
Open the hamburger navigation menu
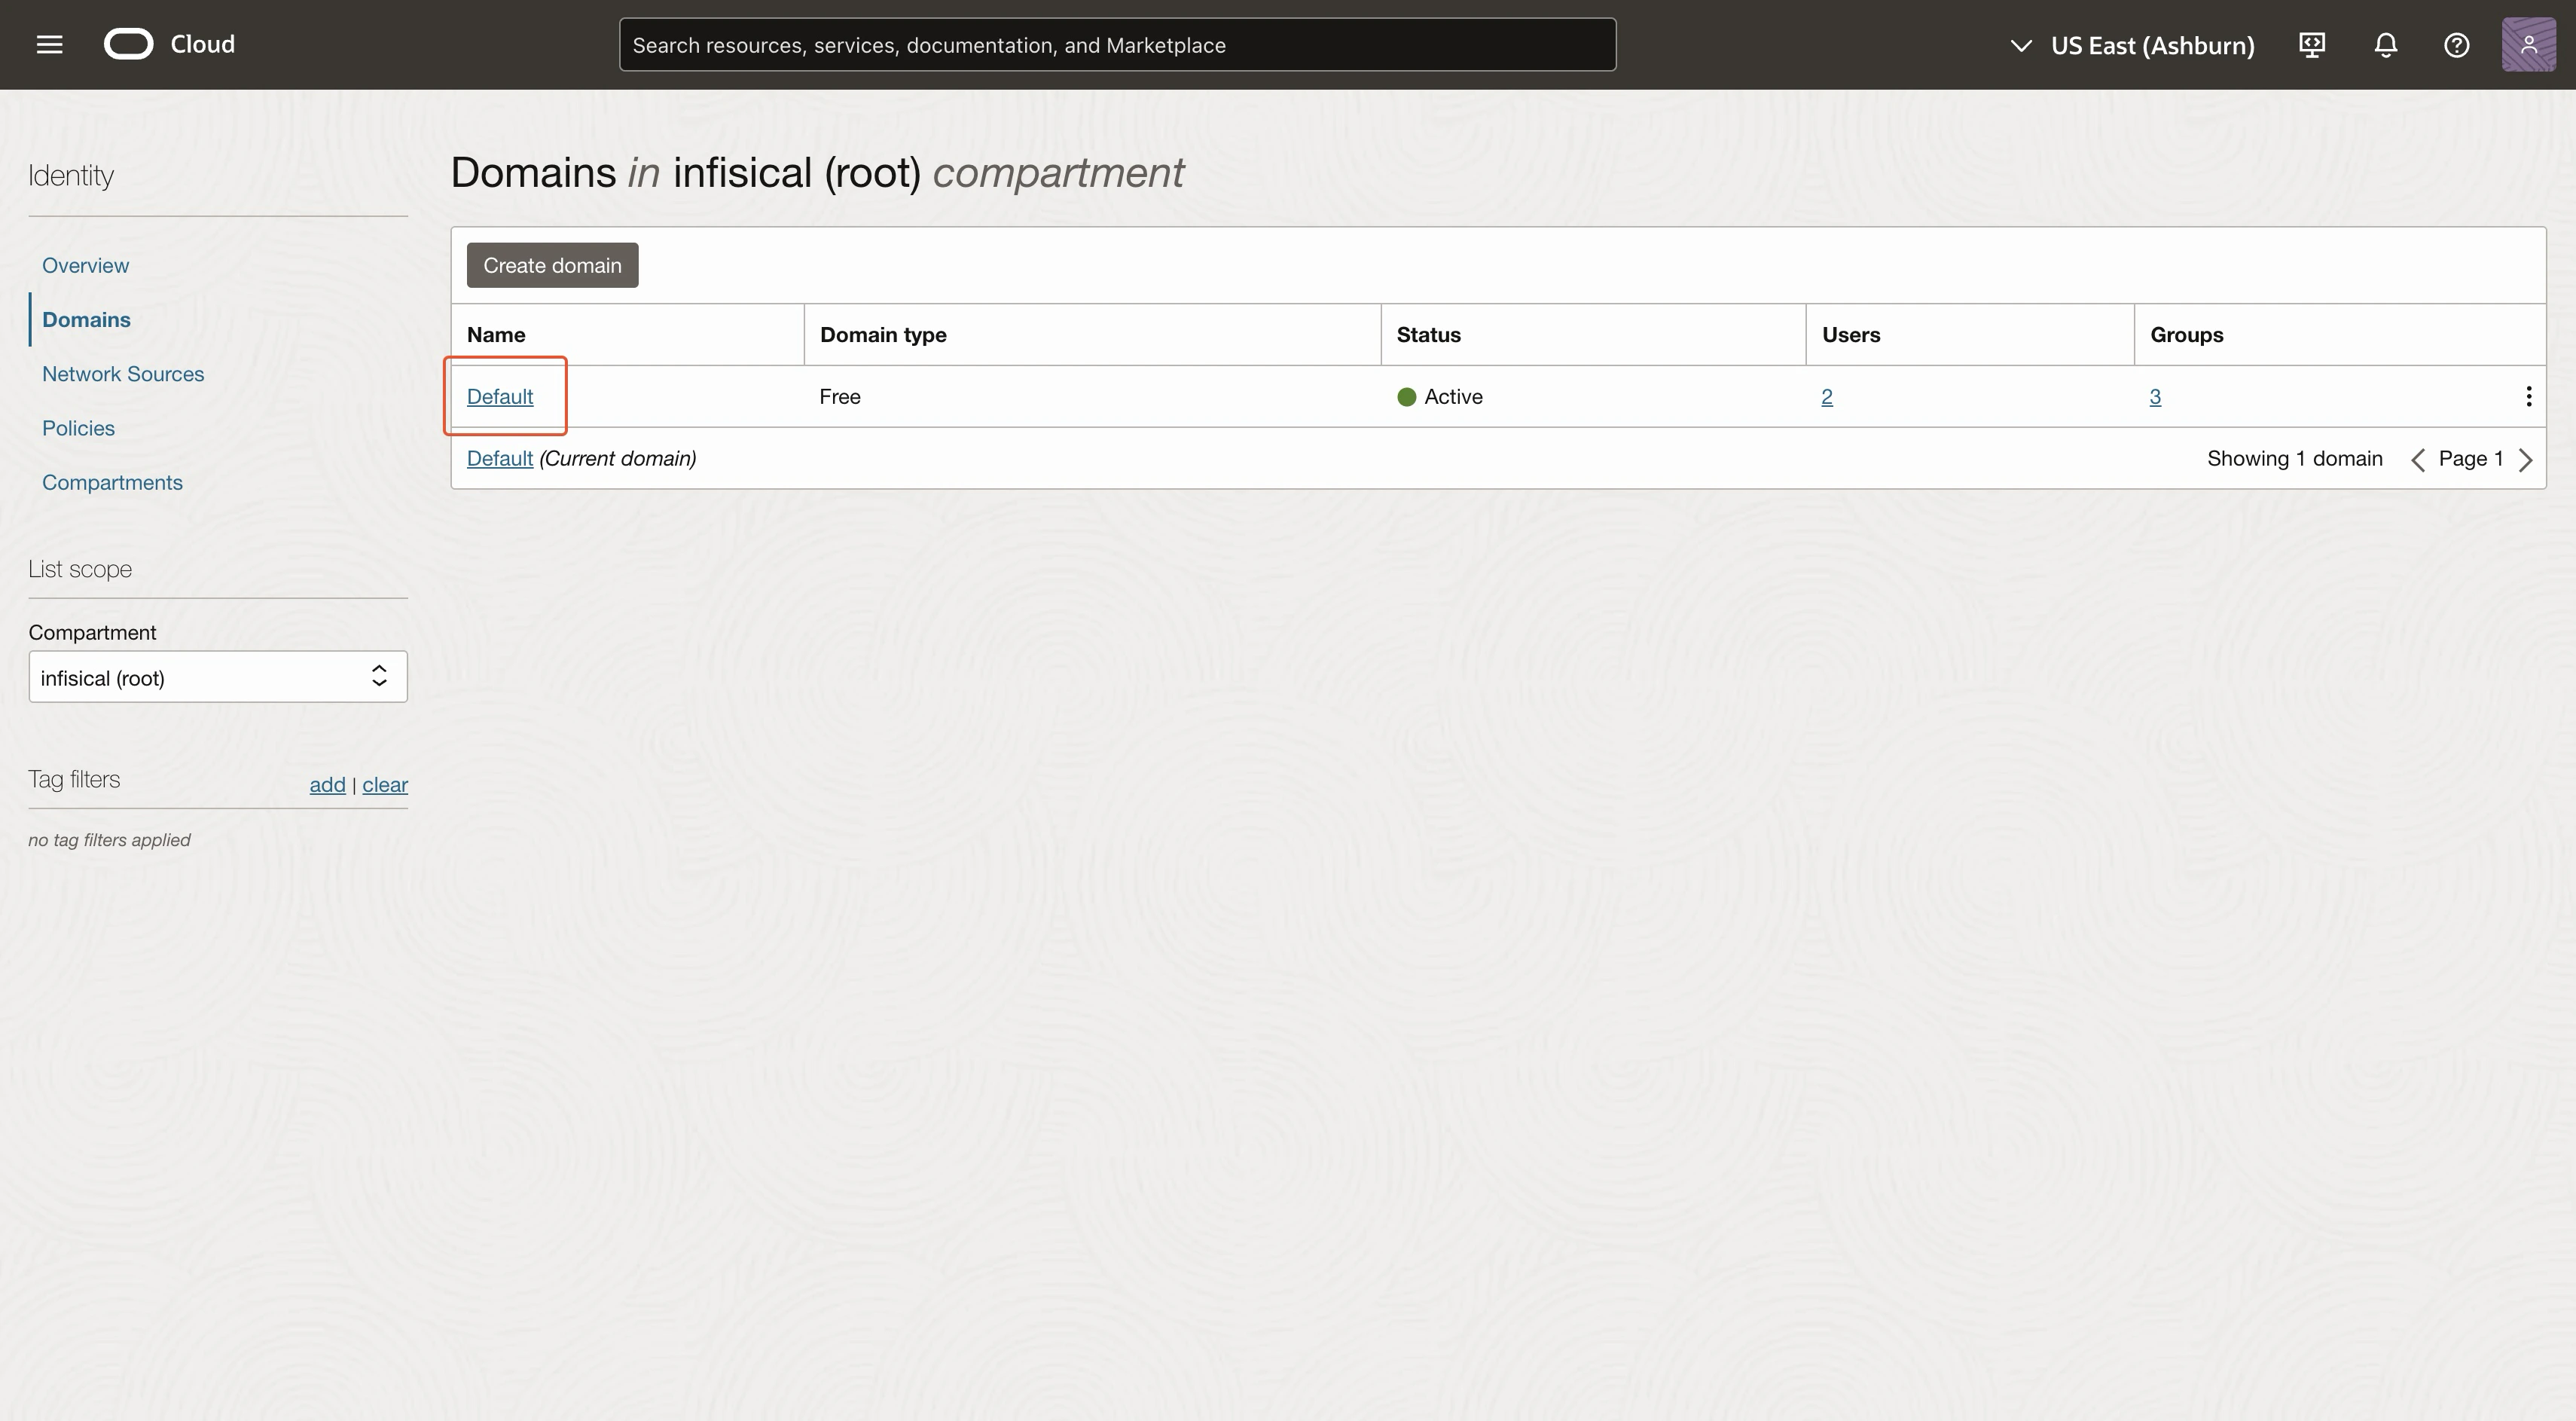[49, 45]
